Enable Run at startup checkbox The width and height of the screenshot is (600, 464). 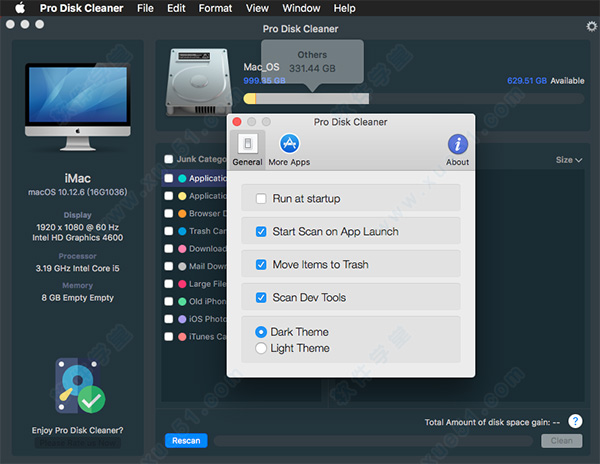(261, 199)
